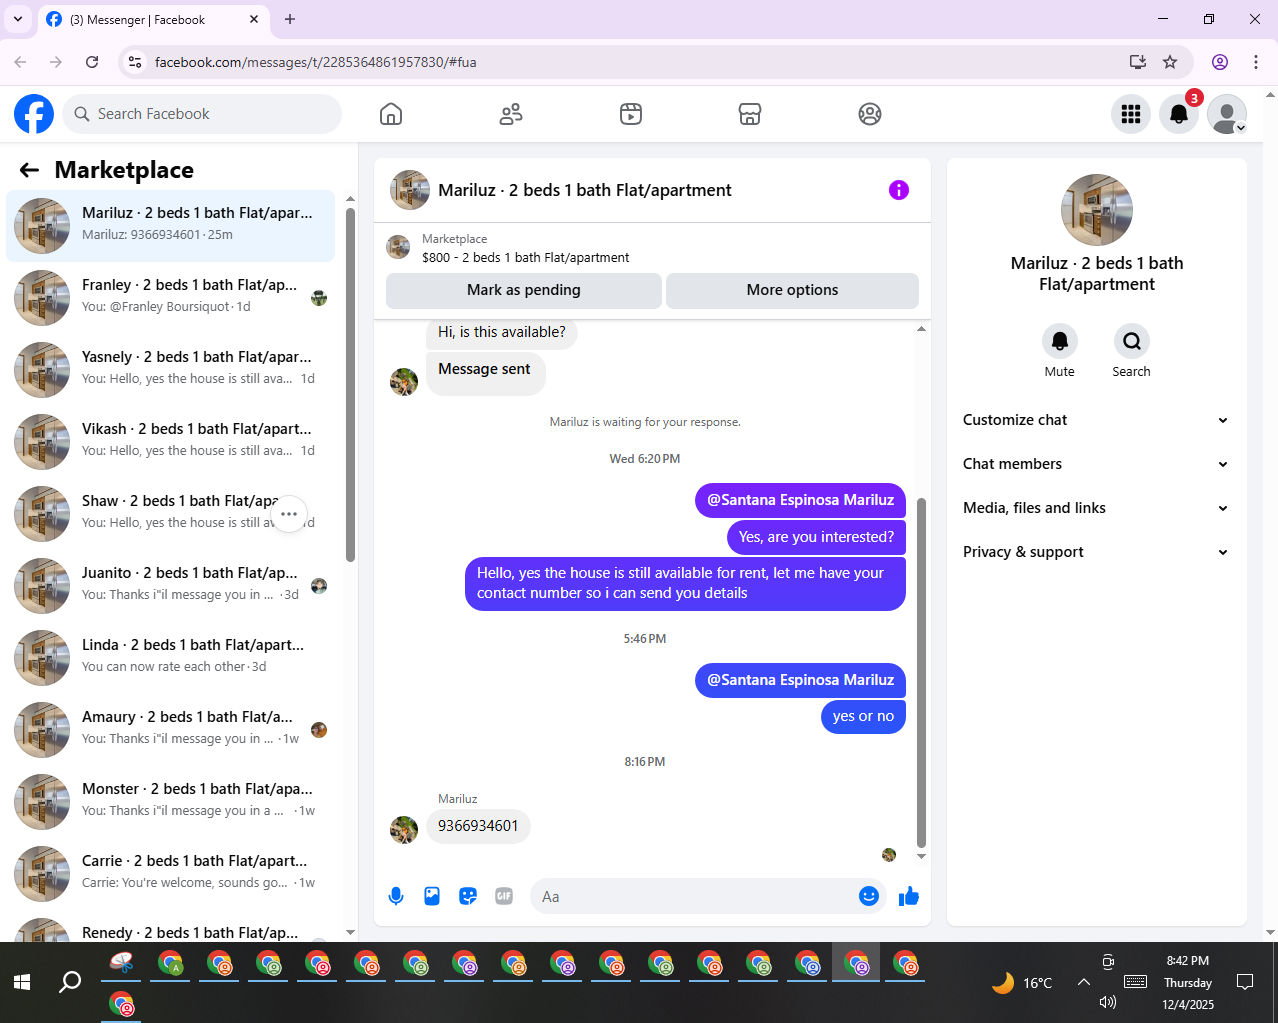The width and height of the screenshot is (1278, 1023).
Task: Click the 9366934601 message bubble
Action: coord(478,826)
